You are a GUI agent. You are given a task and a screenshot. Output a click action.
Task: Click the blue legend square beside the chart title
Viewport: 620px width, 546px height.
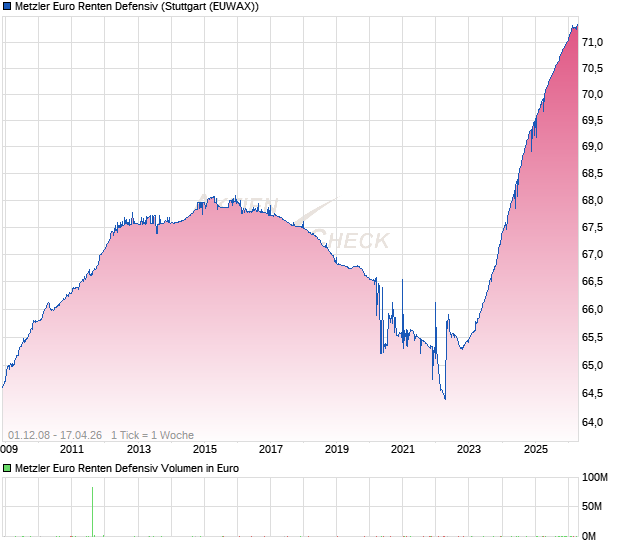(x=8, y=7)
